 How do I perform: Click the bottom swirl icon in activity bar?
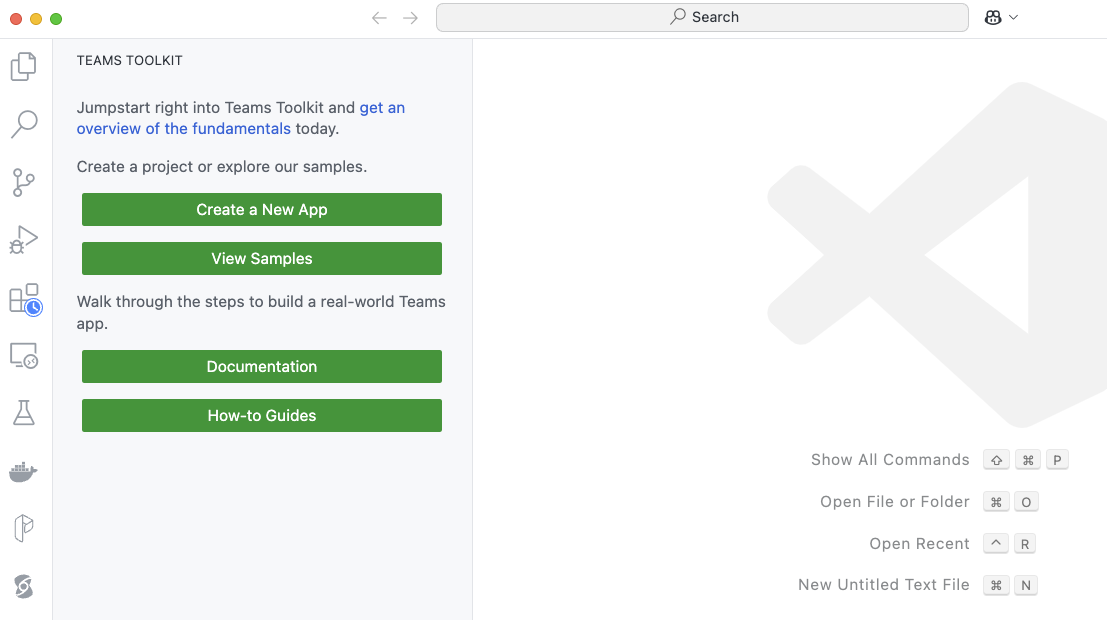(x=23, y=587)
